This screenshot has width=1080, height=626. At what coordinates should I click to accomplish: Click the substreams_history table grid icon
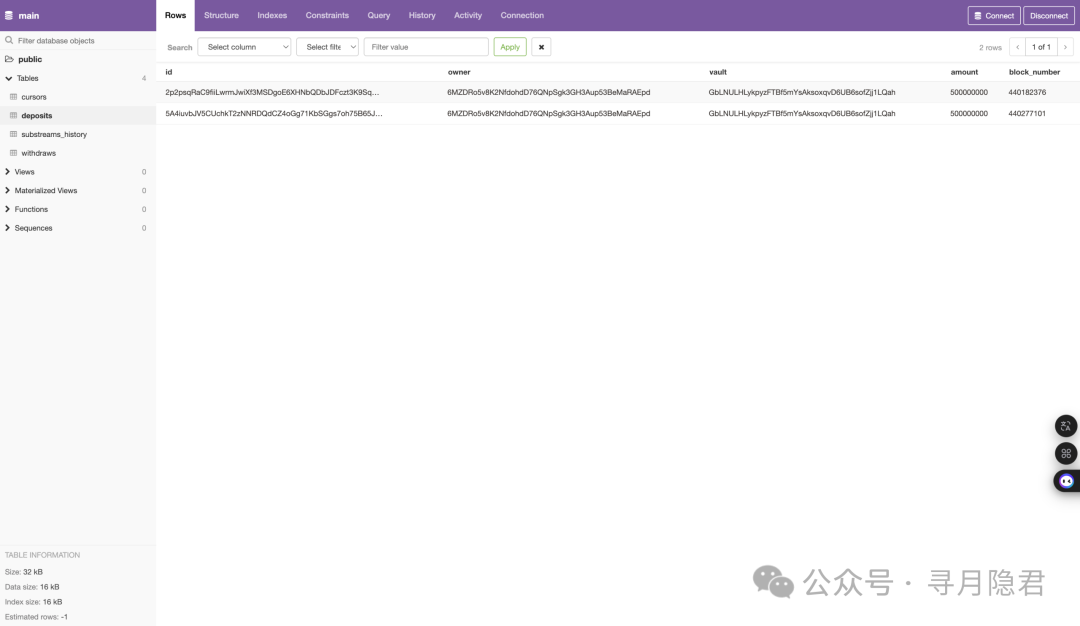click(13, 134)
